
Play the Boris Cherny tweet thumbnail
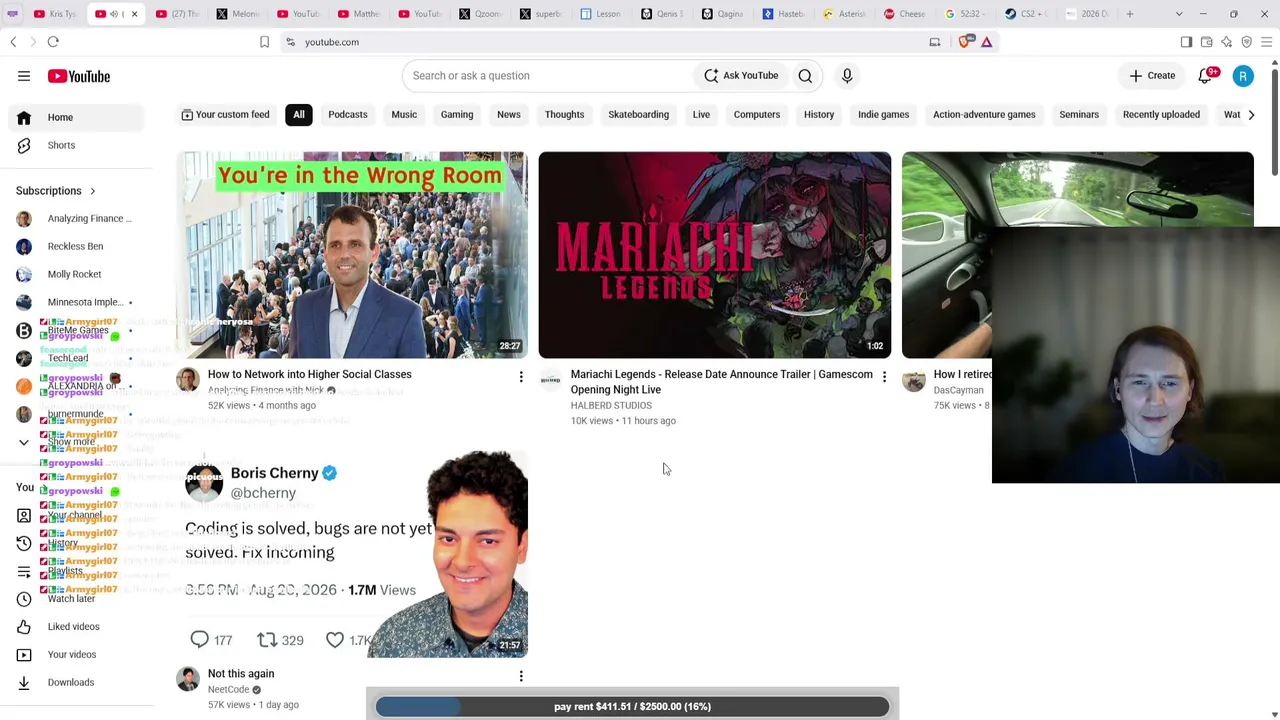coord(352,555)
